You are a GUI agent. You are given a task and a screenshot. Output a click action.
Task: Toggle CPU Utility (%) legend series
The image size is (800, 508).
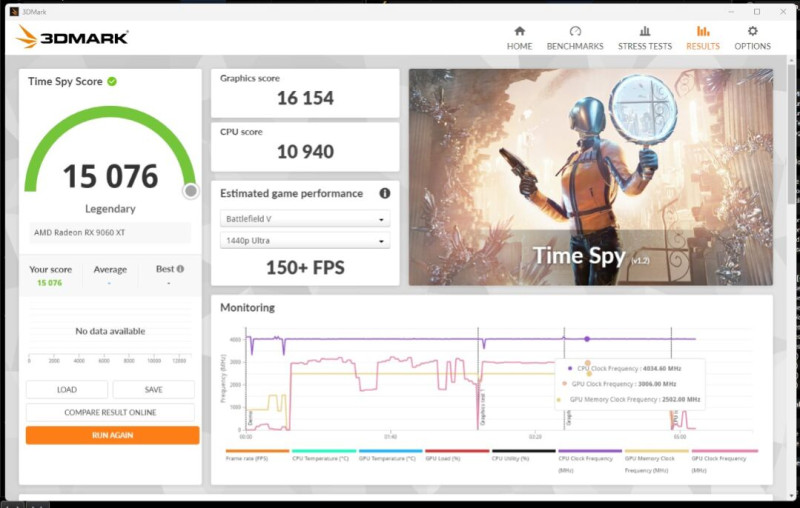[x=523, y=455]
